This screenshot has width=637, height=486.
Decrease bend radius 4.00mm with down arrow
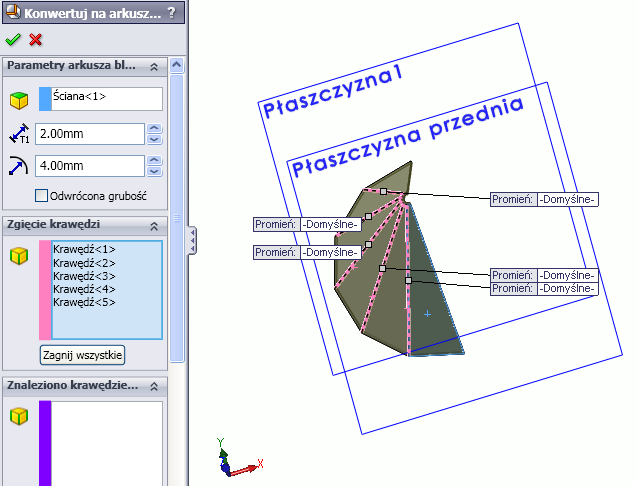tap(154, 171)
